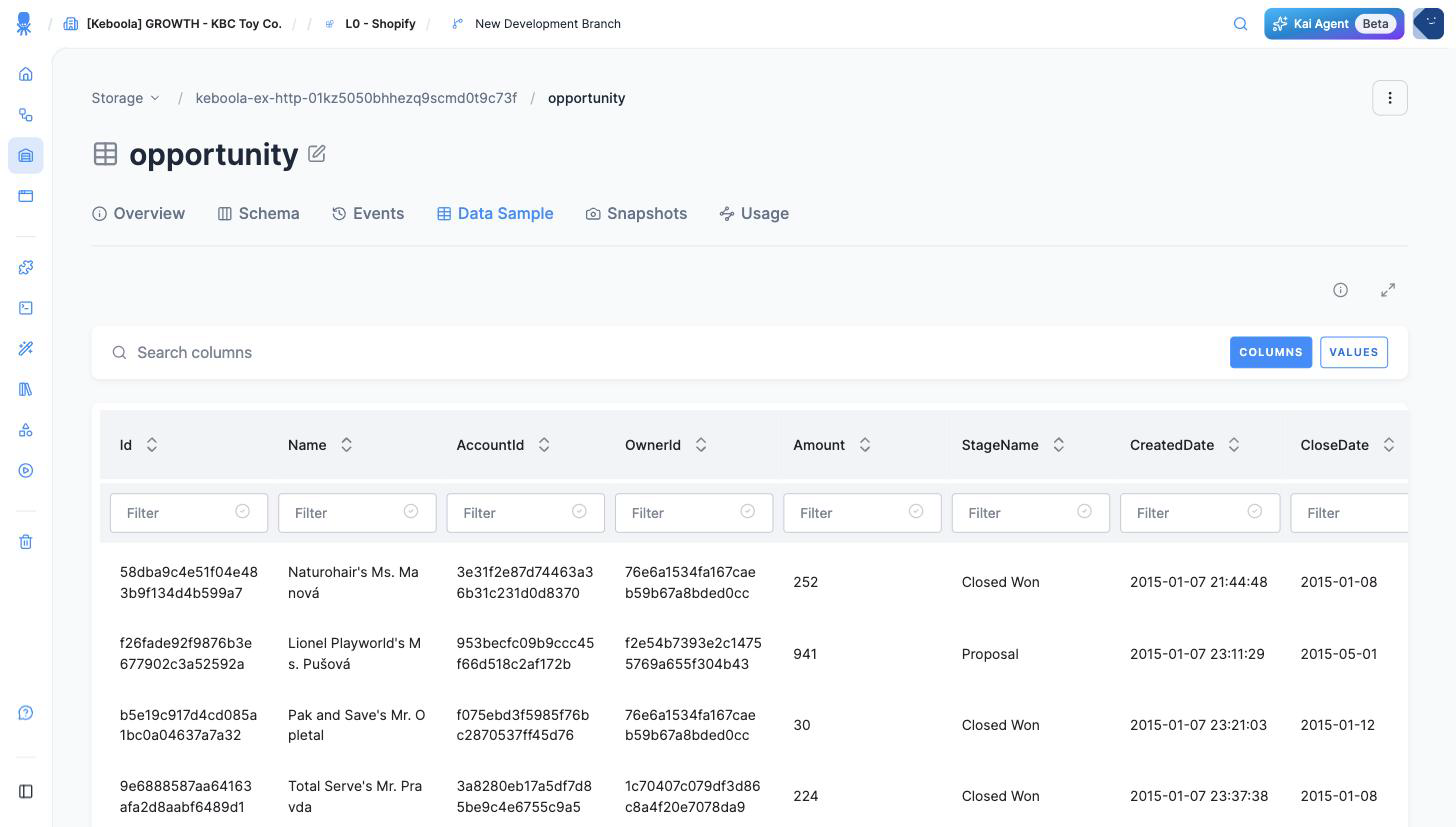
Task: Open the Transformations wand icon in sidebar
Action: click(26, 348)
